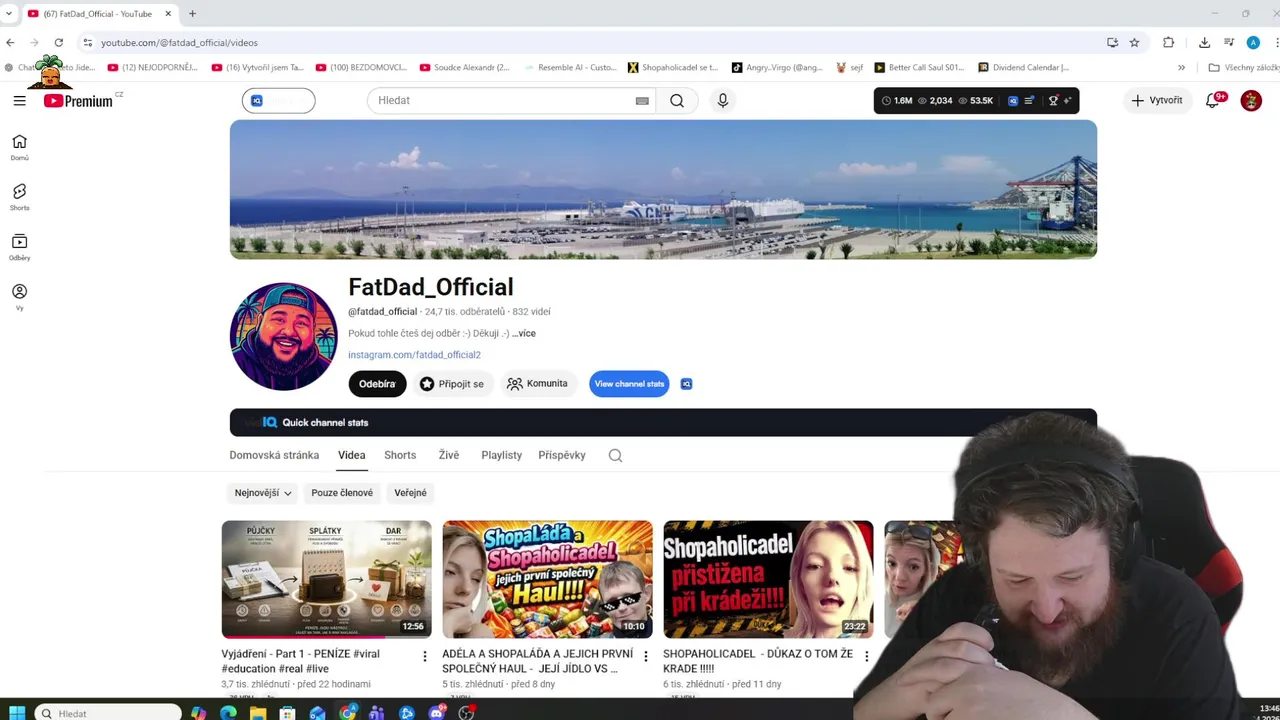Click the vidIQ pill beside the logo
Viewport: 1280px width, 720px height.
click(278, 100)
